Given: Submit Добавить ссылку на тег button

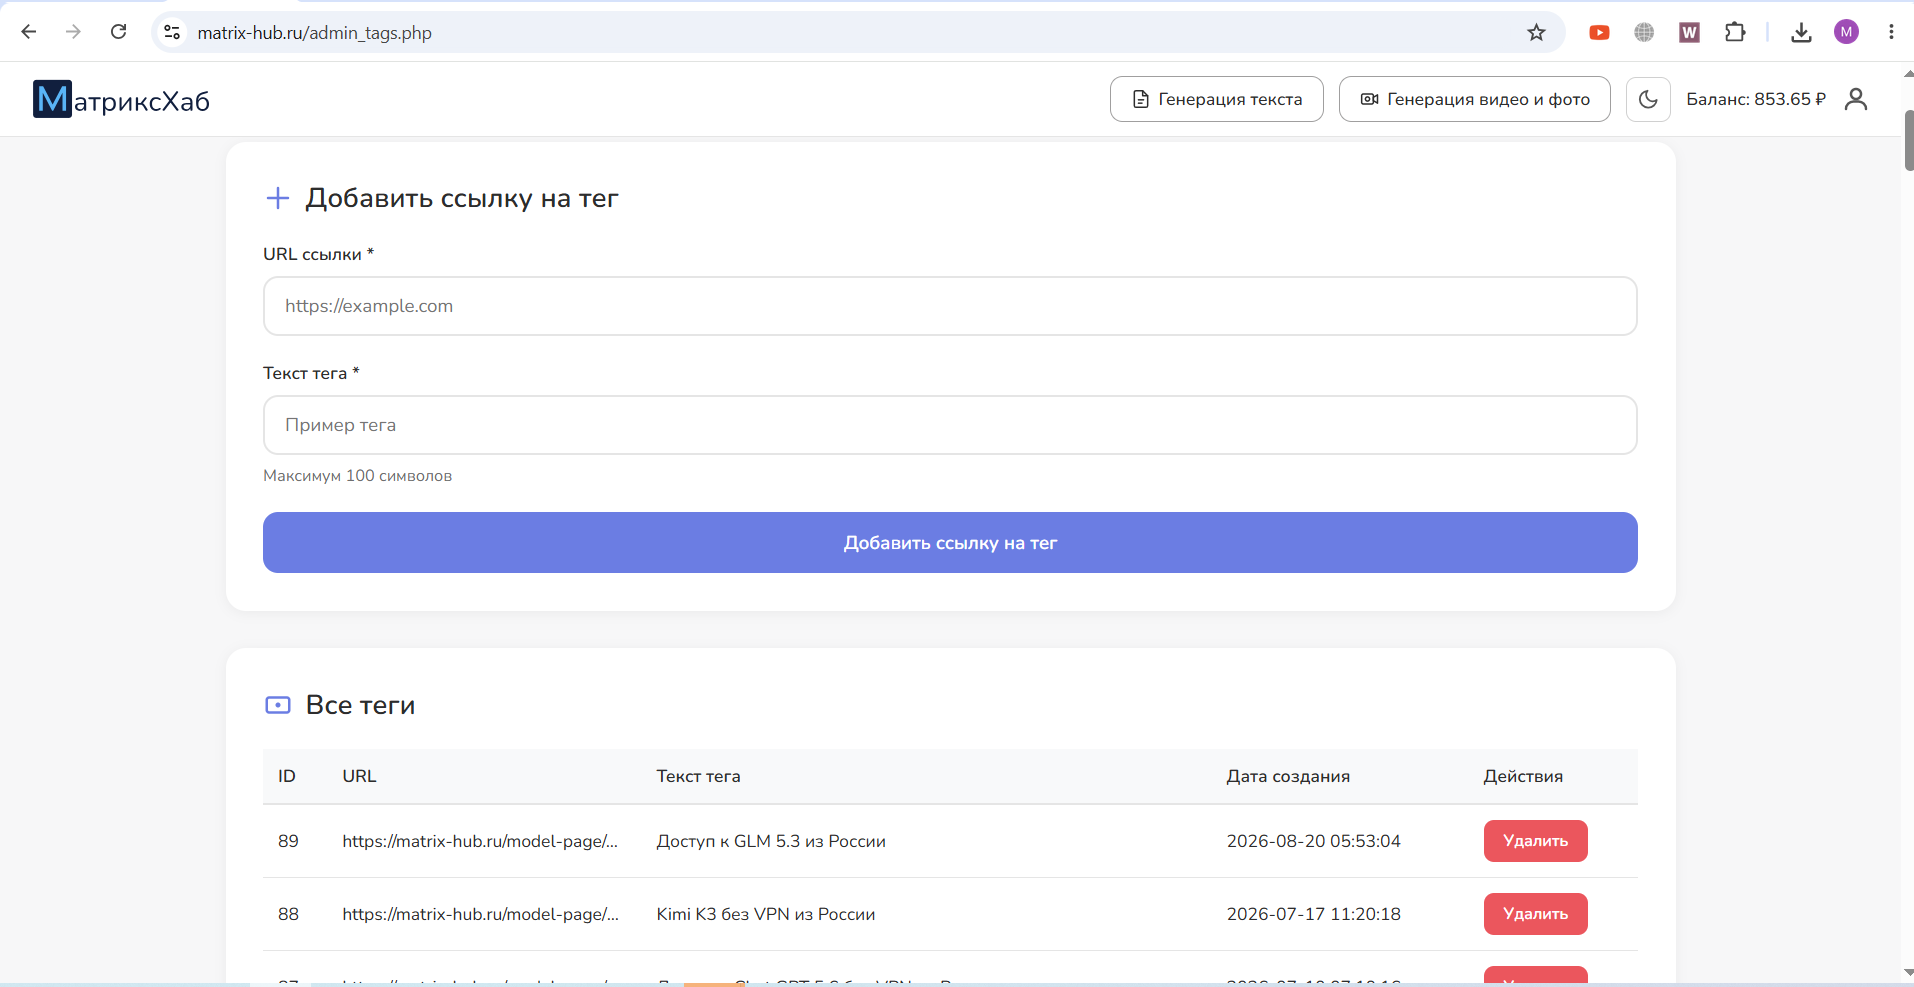Looking at the screenshot, I should [x=950, y=543].
